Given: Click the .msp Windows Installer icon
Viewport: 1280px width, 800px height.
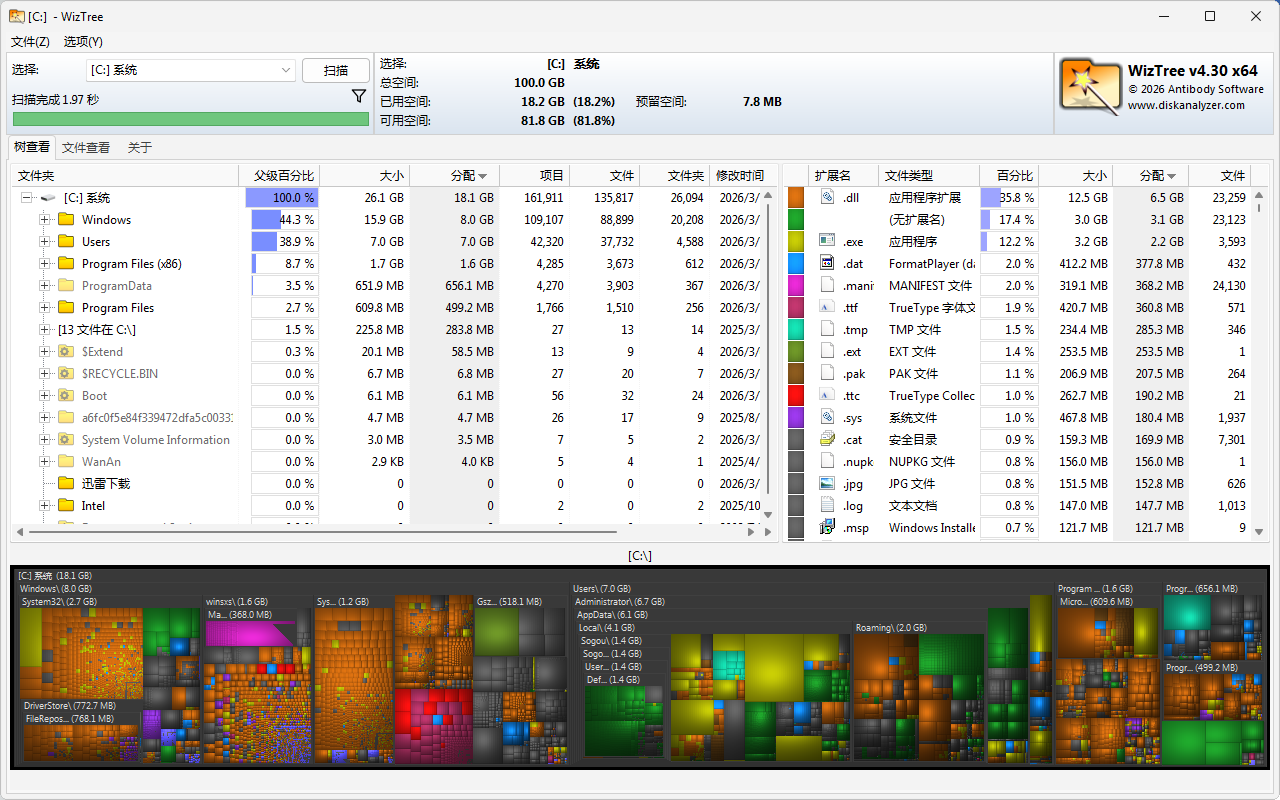Looking at the screenshot, I should [x=827, y=528].
